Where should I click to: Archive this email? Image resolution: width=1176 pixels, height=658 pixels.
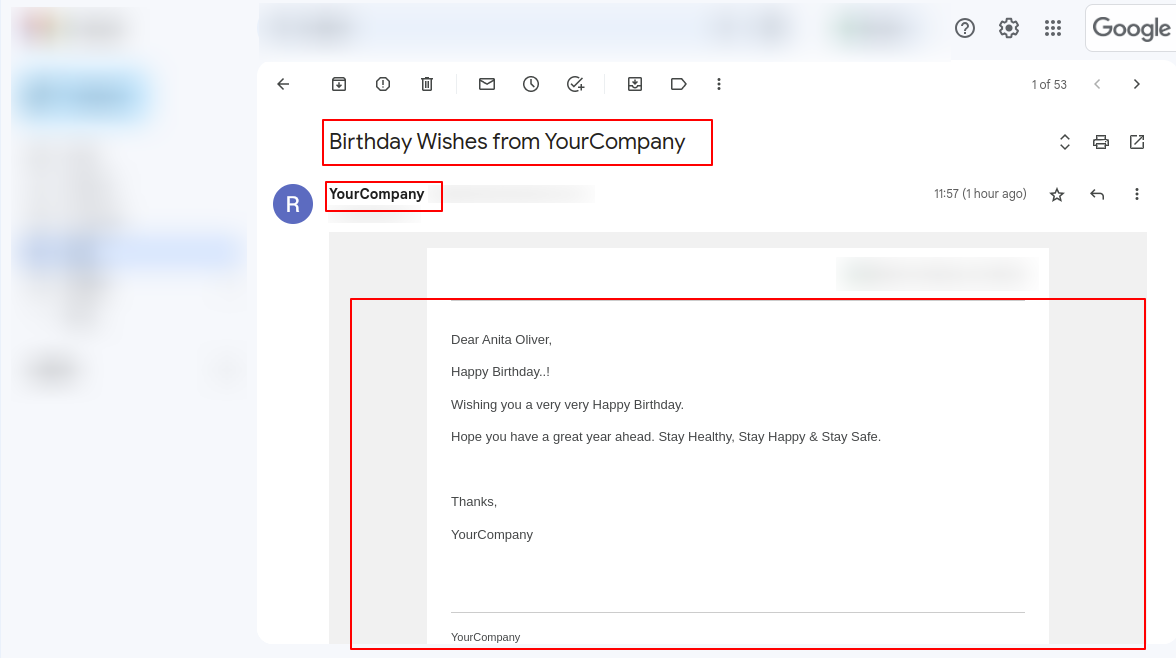[x=339, y=84]
